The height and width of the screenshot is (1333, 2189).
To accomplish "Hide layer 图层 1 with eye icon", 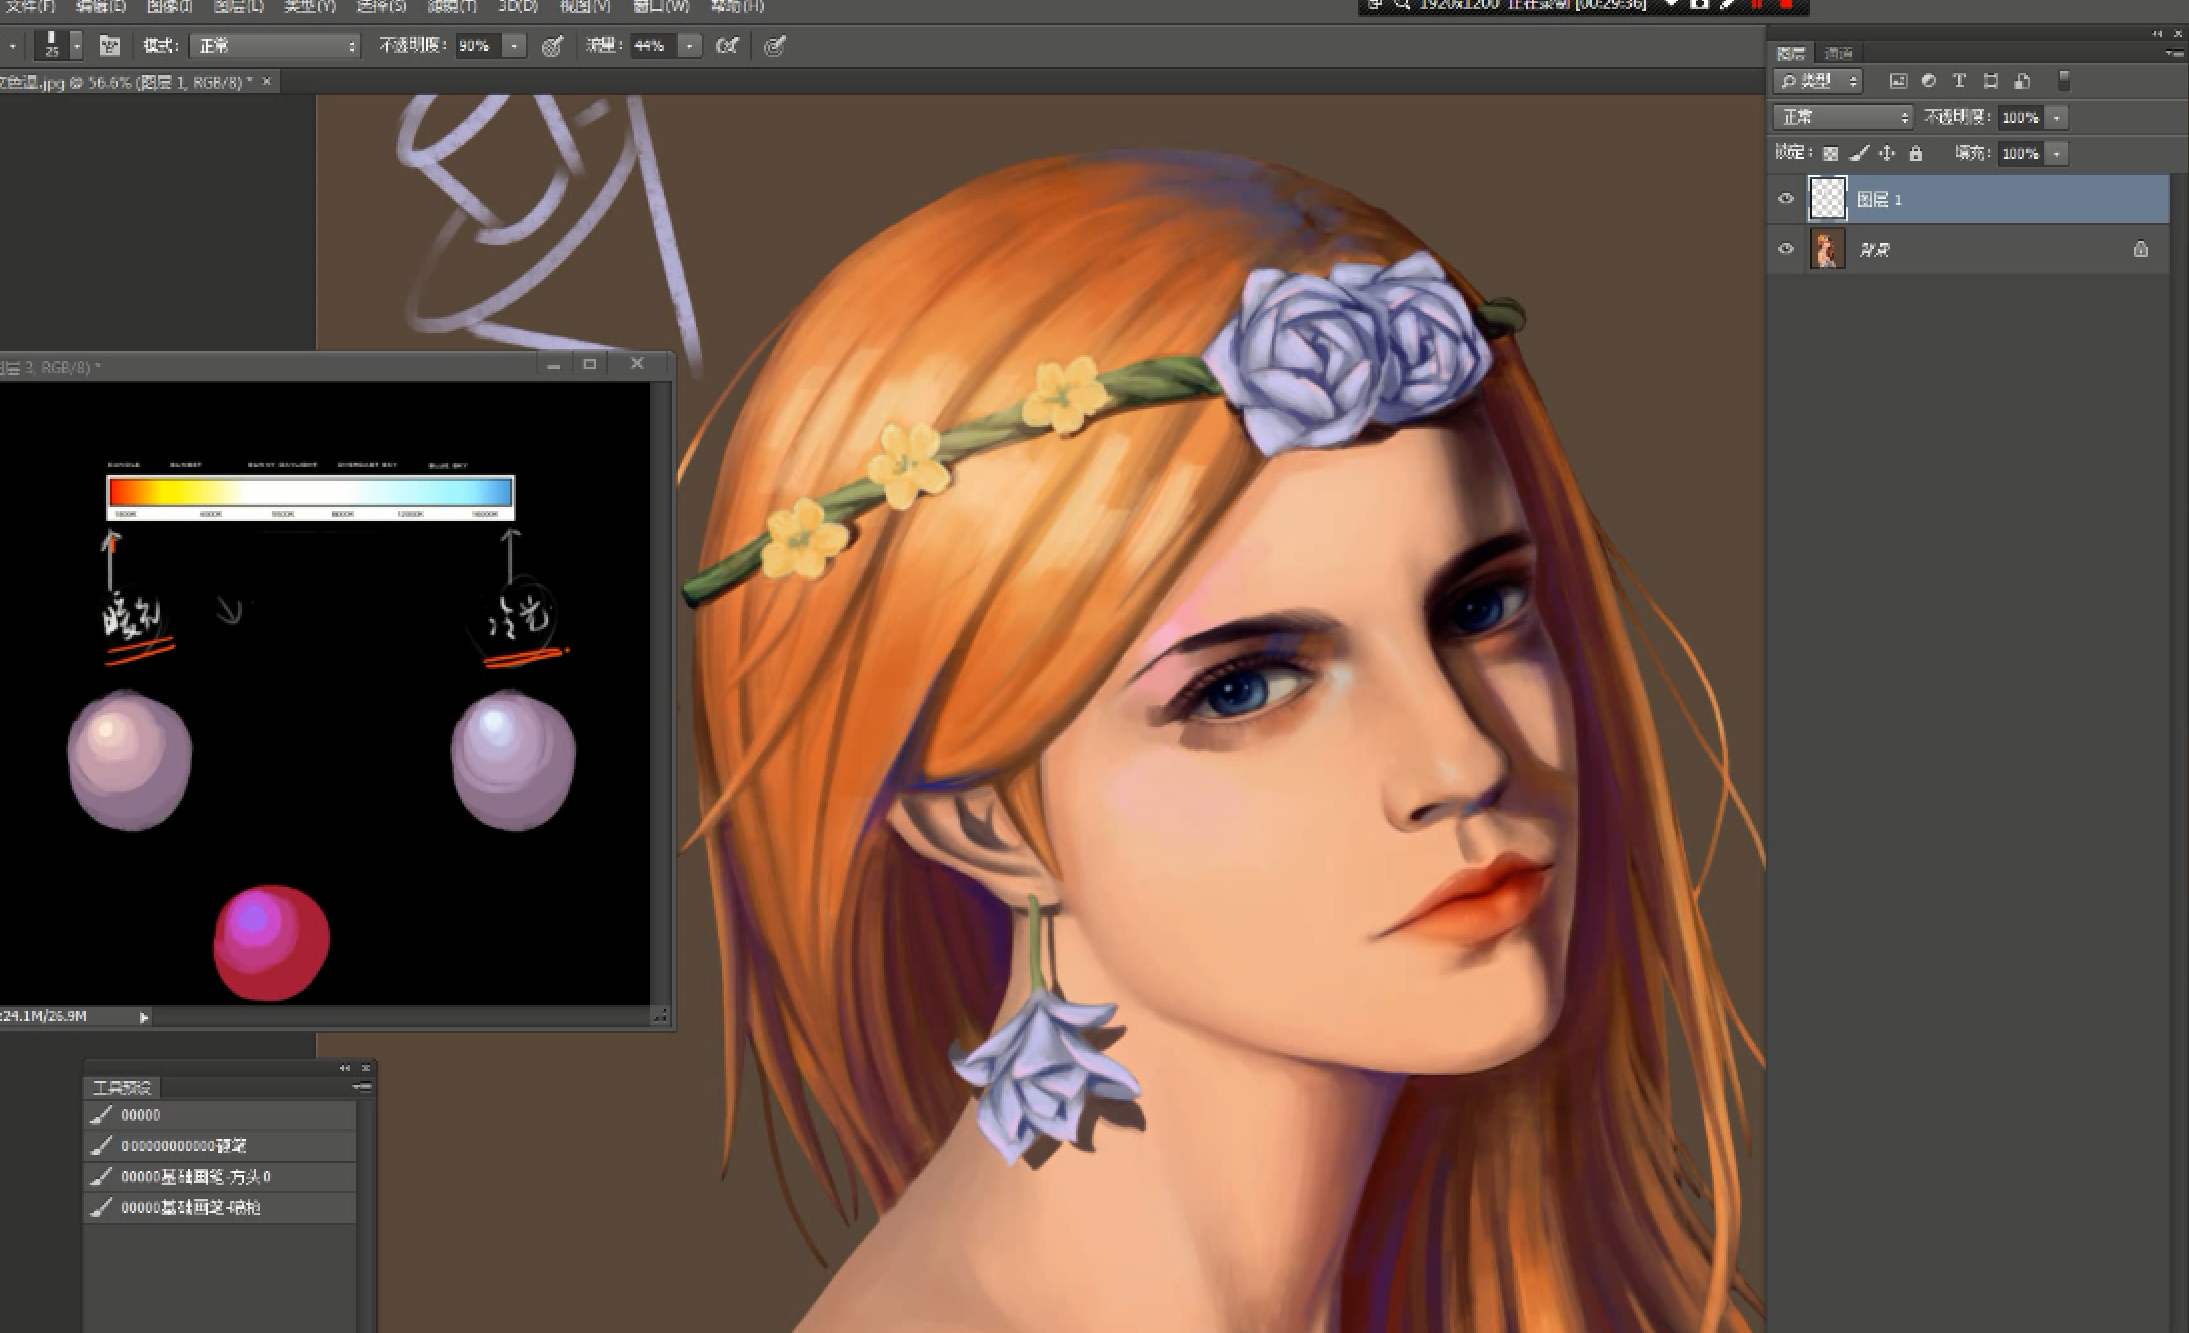I will [1786, 199].
